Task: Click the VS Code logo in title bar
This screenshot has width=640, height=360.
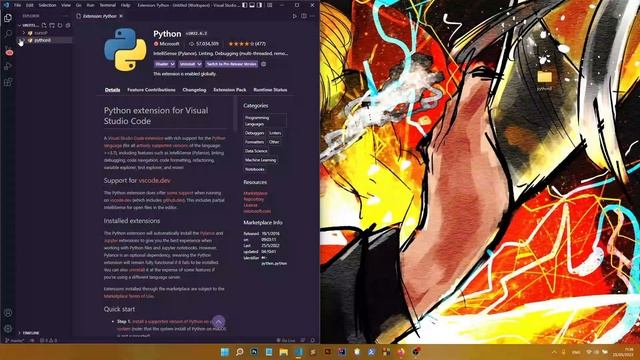Action: (x=6, y=5)
